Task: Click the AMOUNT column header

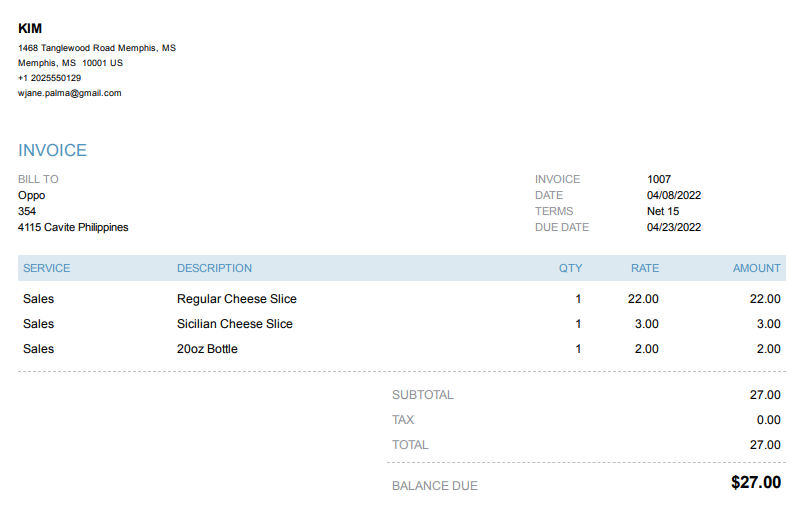Action: (756, 268)
